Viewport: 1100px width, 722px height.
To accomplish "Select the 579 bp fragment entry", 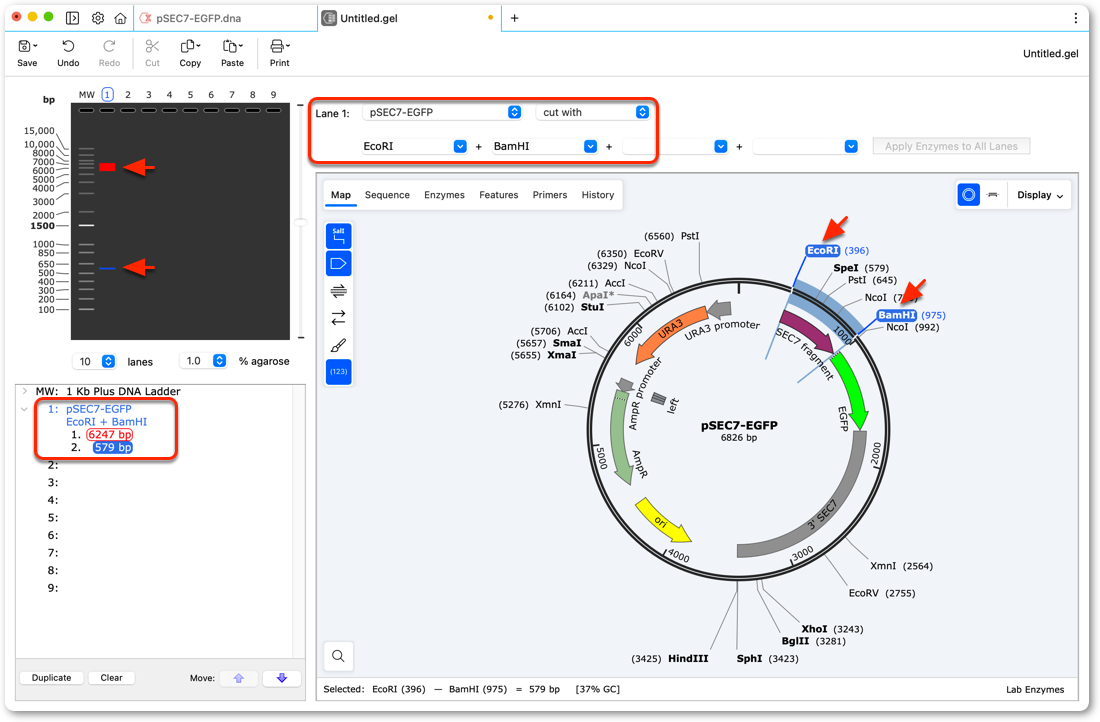I will tap(112, 448).
